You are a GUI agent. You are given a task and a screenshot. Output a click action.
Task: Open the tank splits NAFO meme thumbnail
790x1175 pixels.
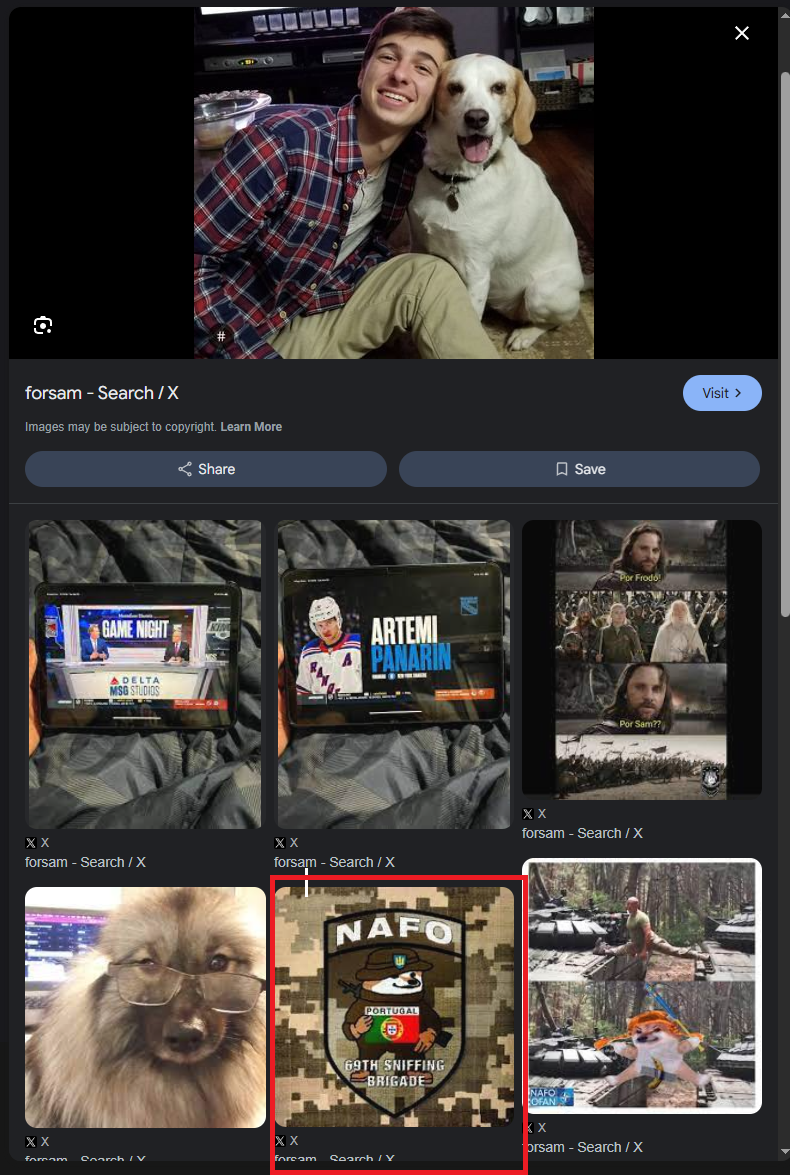(x=642, y=985)
